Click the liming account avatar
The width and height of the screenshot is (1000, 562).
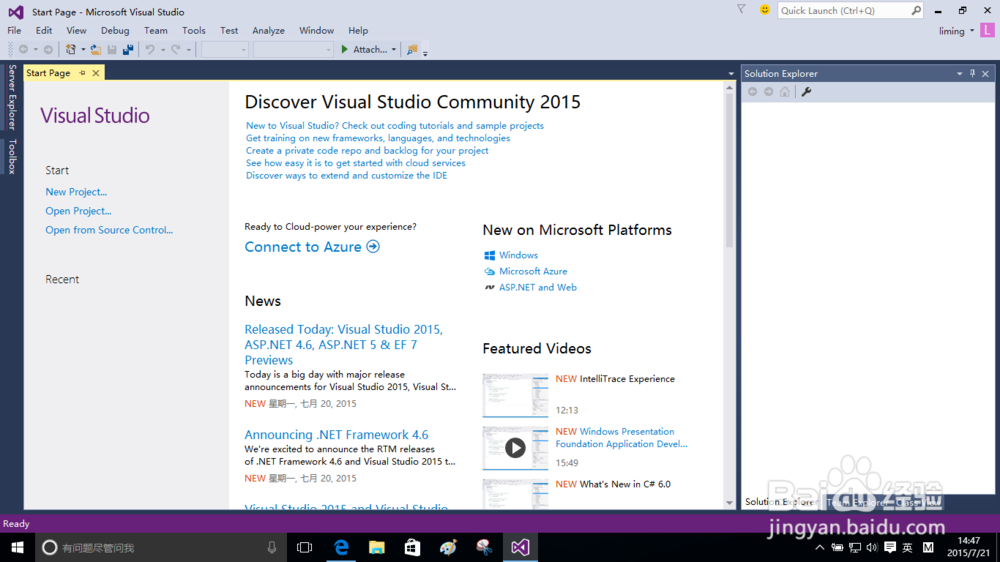tap(987, 31)
